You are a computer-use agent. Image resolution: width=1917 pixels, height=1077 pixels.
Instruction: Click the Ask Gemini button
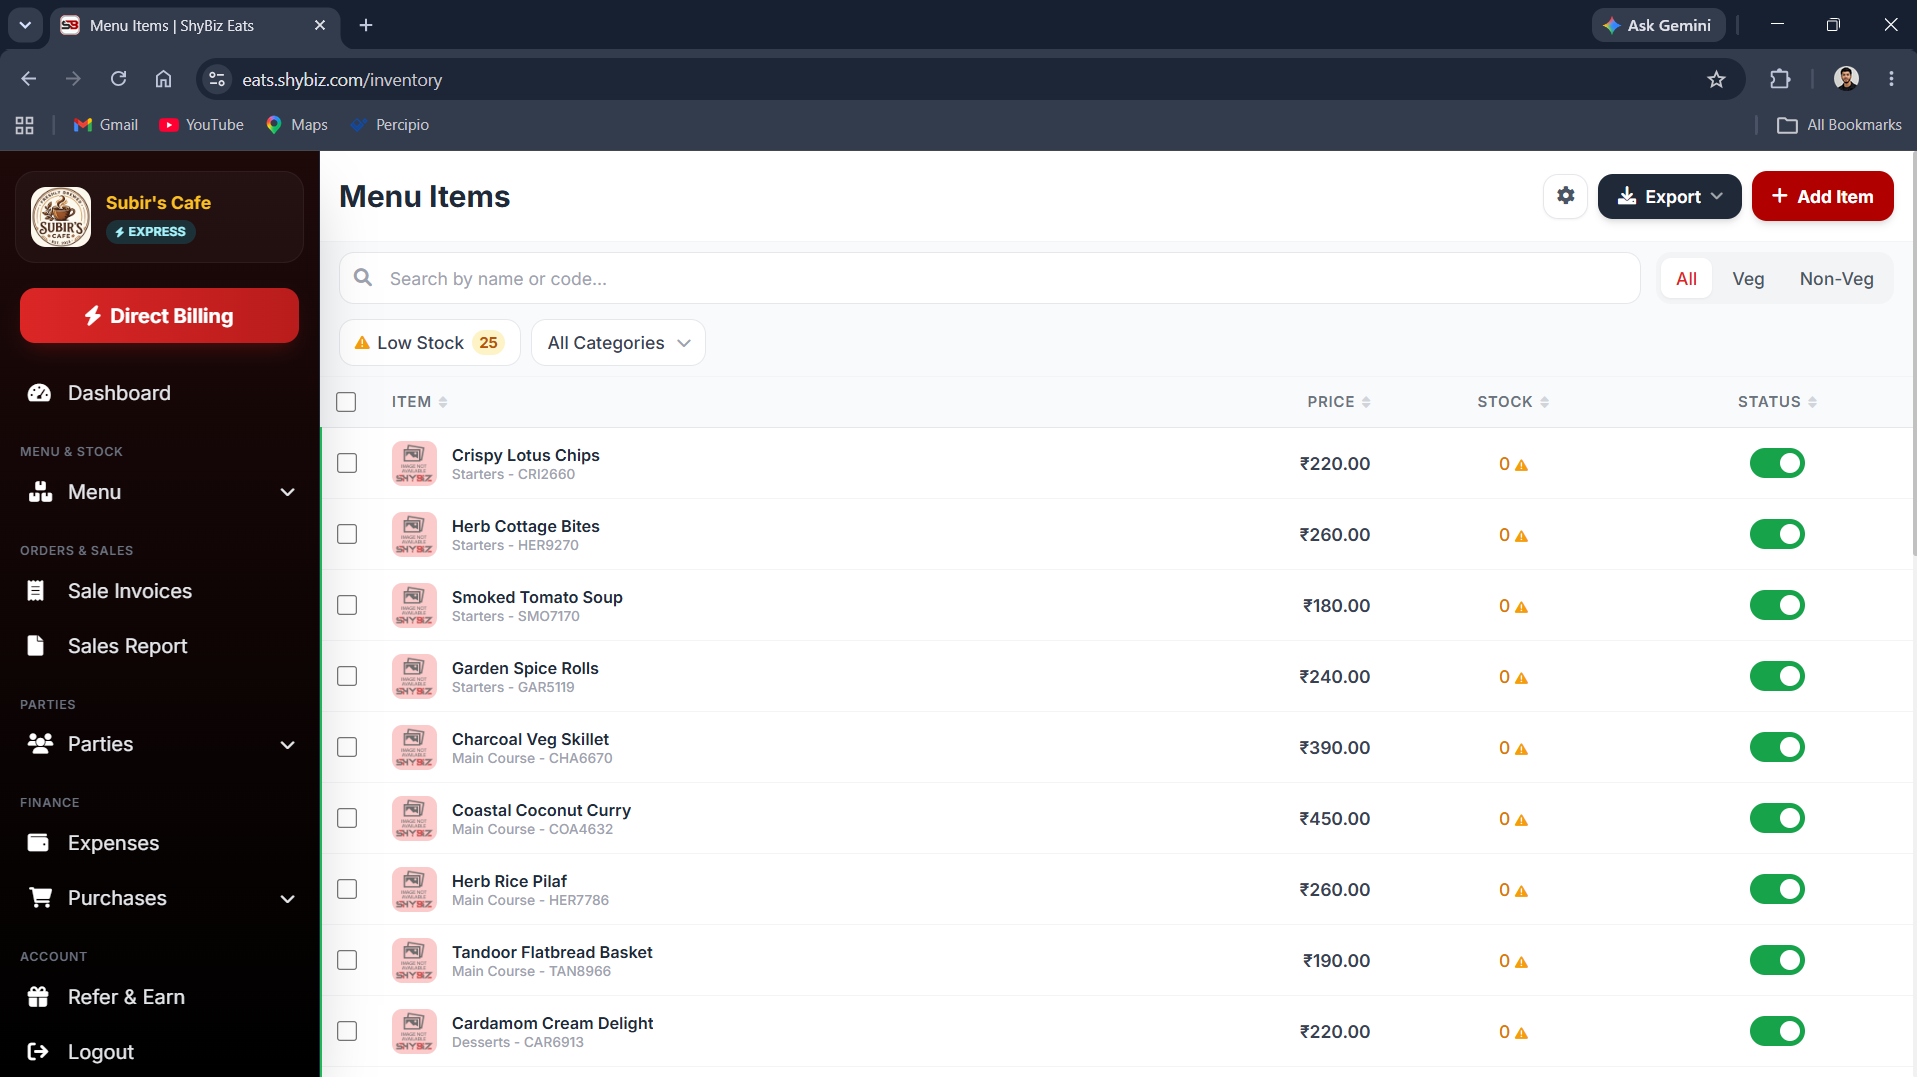pos(1657,25)
